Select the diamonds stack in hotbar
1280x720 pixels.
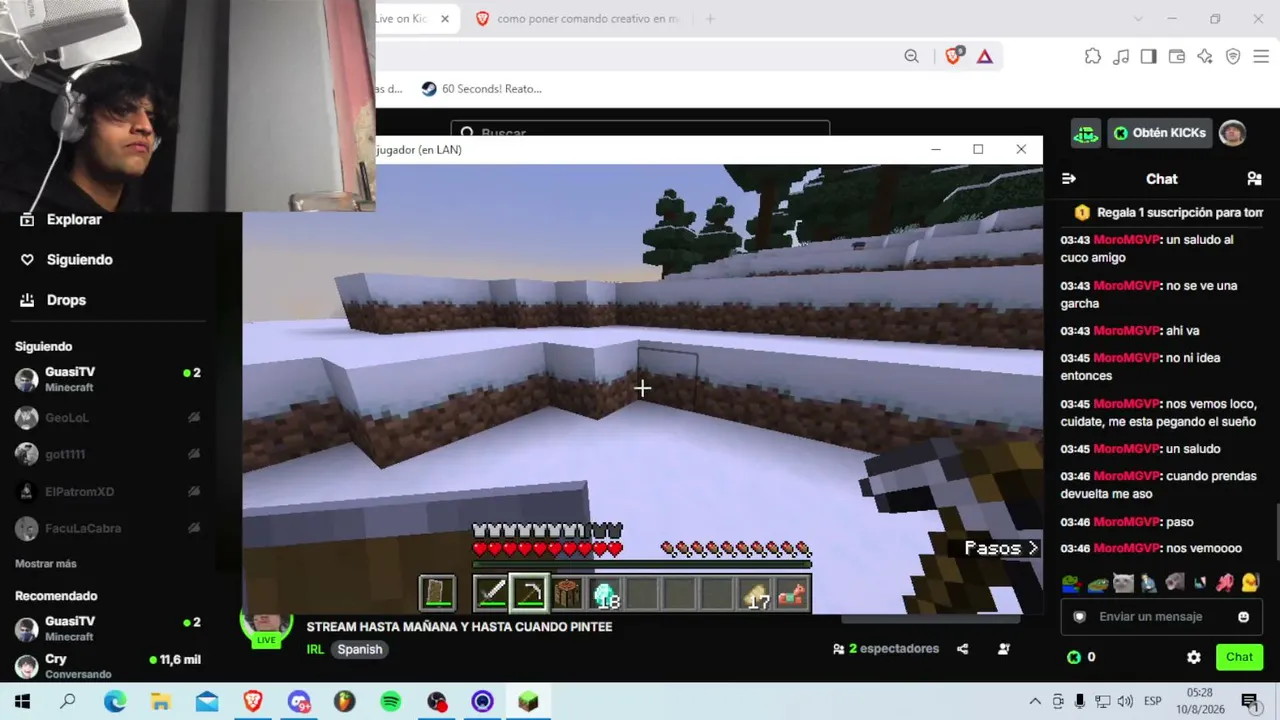point(605,594)
